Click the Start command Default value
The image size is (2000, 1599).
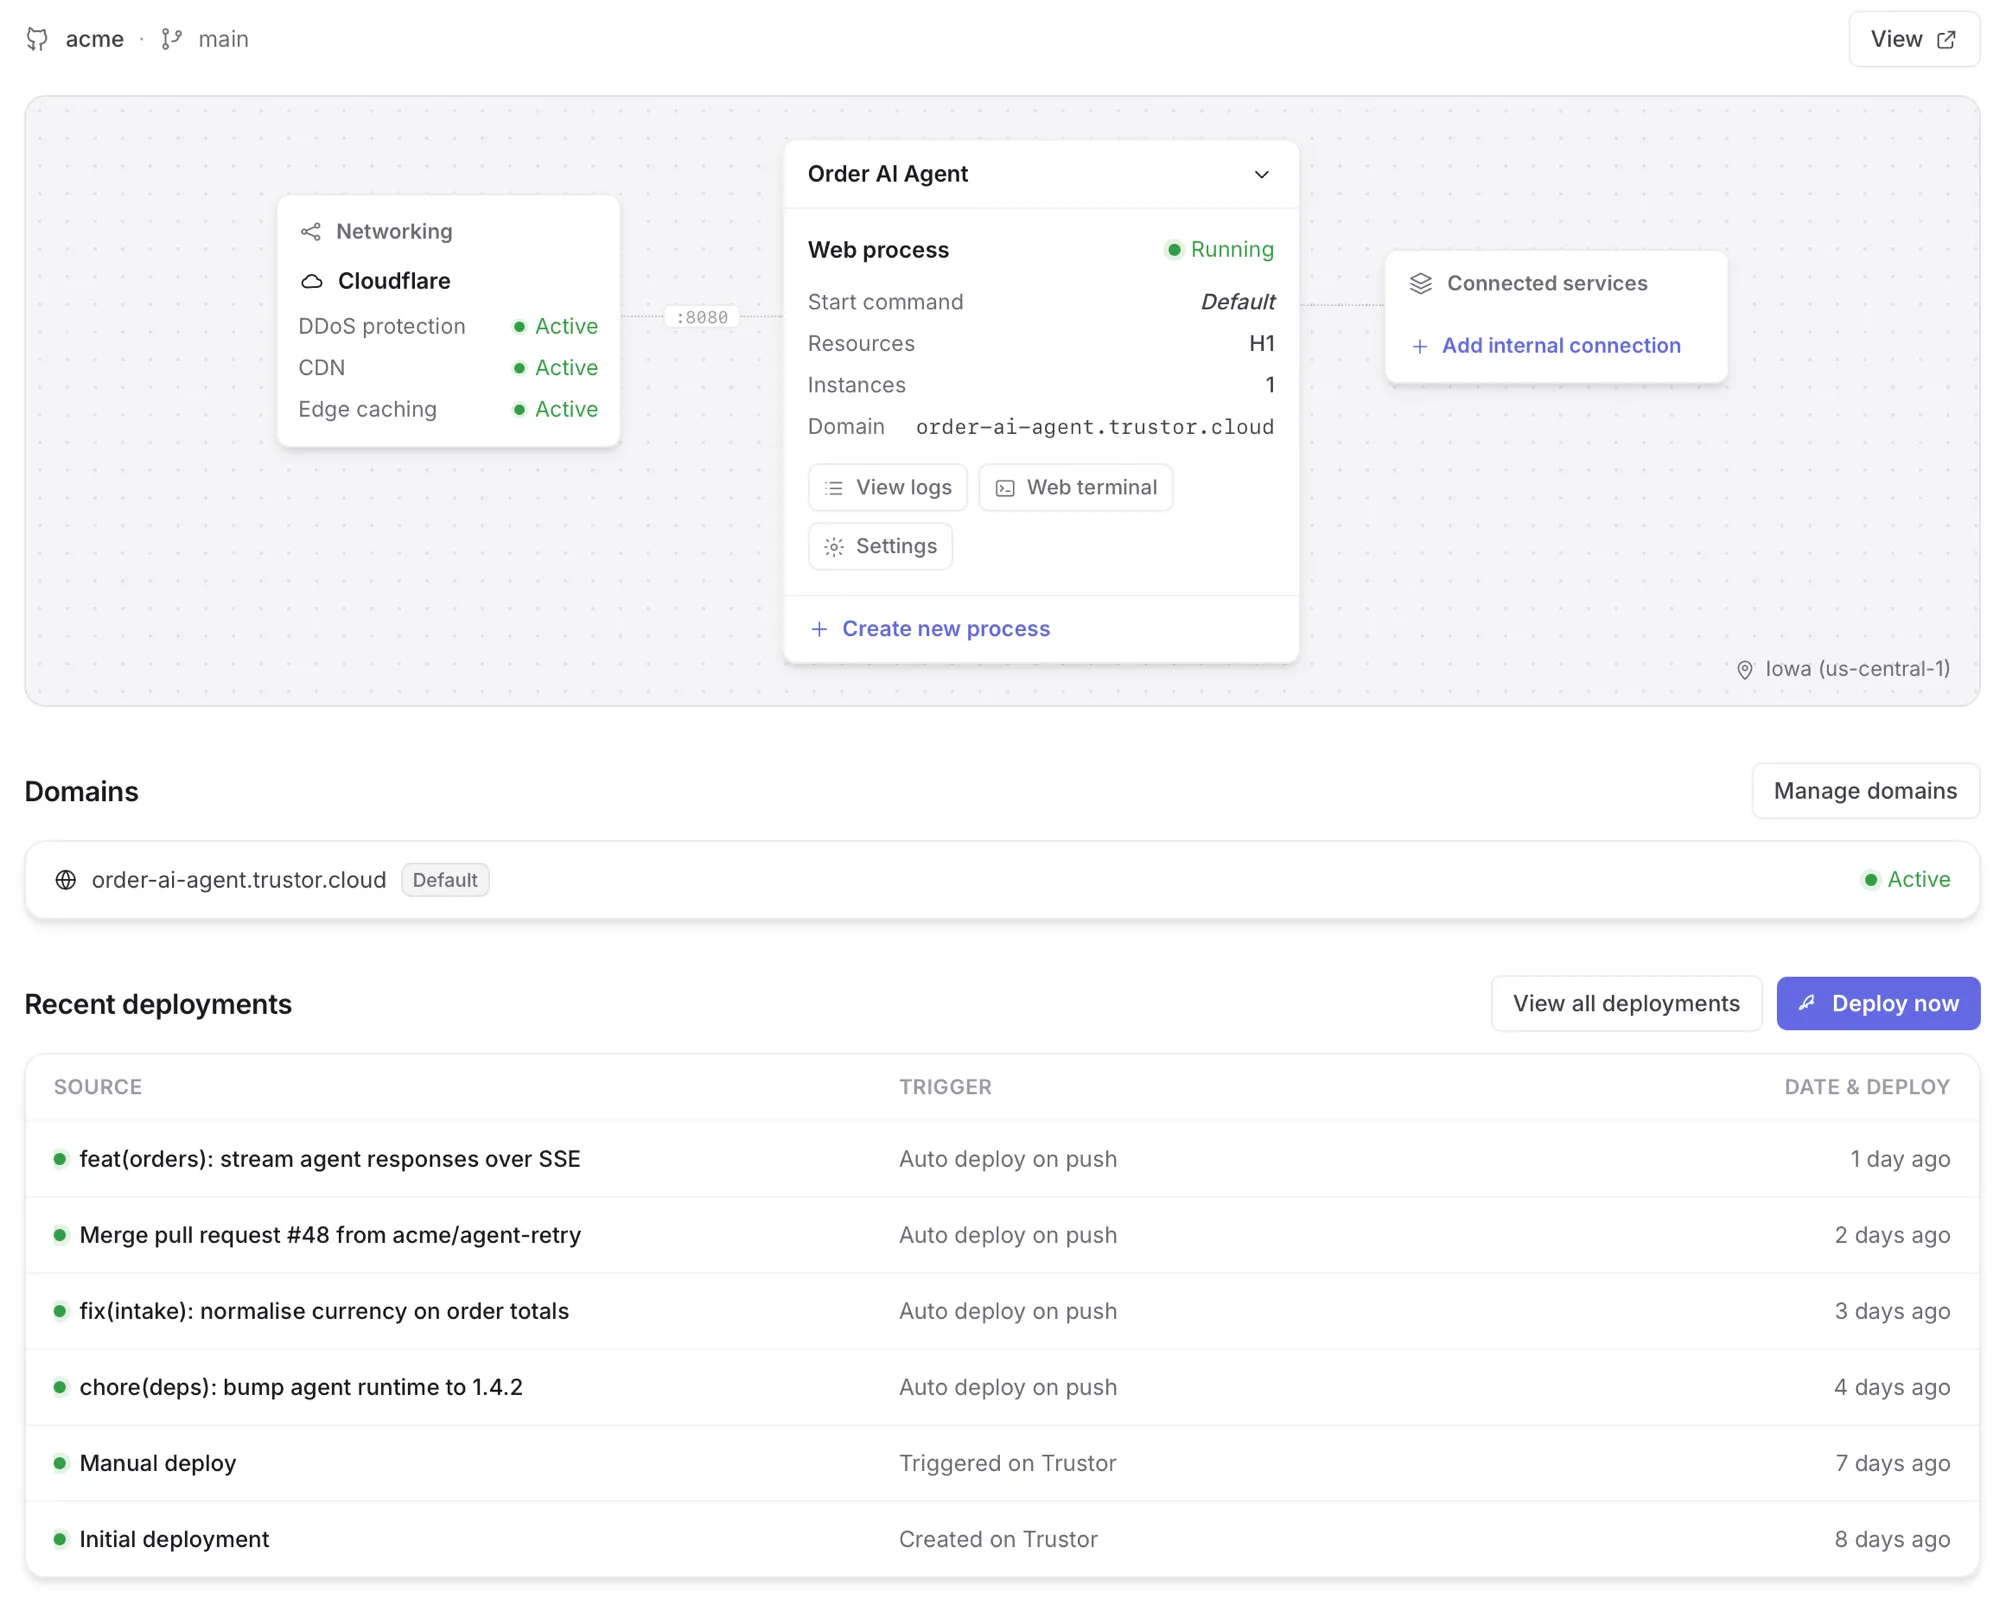(x=1237, y=302)
